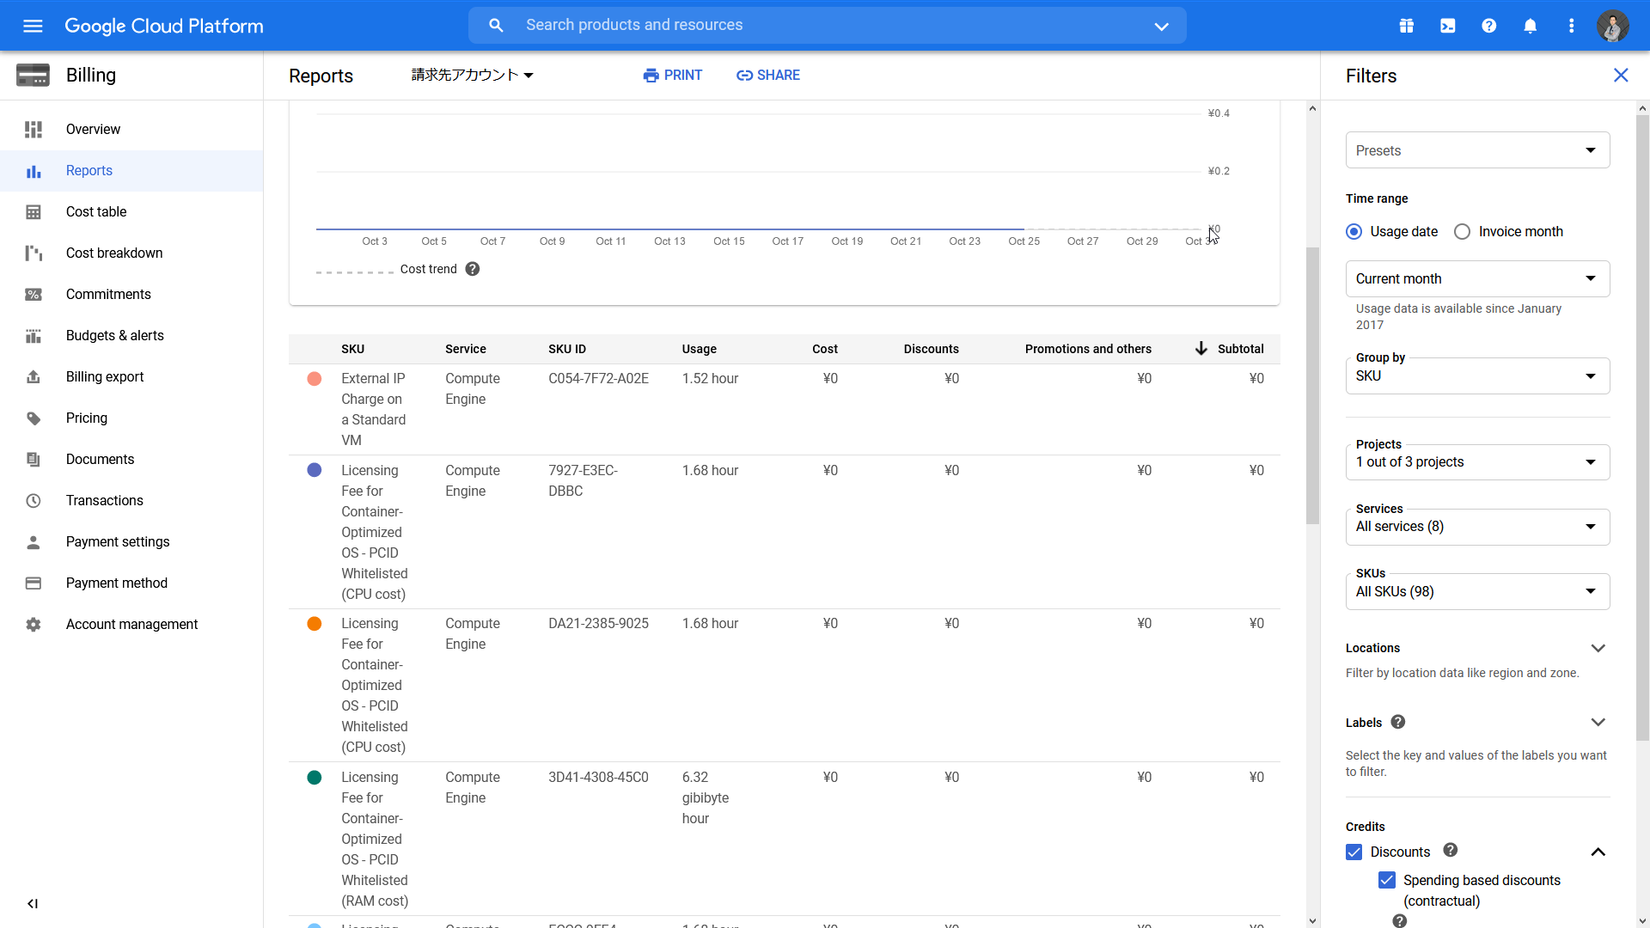Go to Cost table in sidebar

(x=96, y=212)
